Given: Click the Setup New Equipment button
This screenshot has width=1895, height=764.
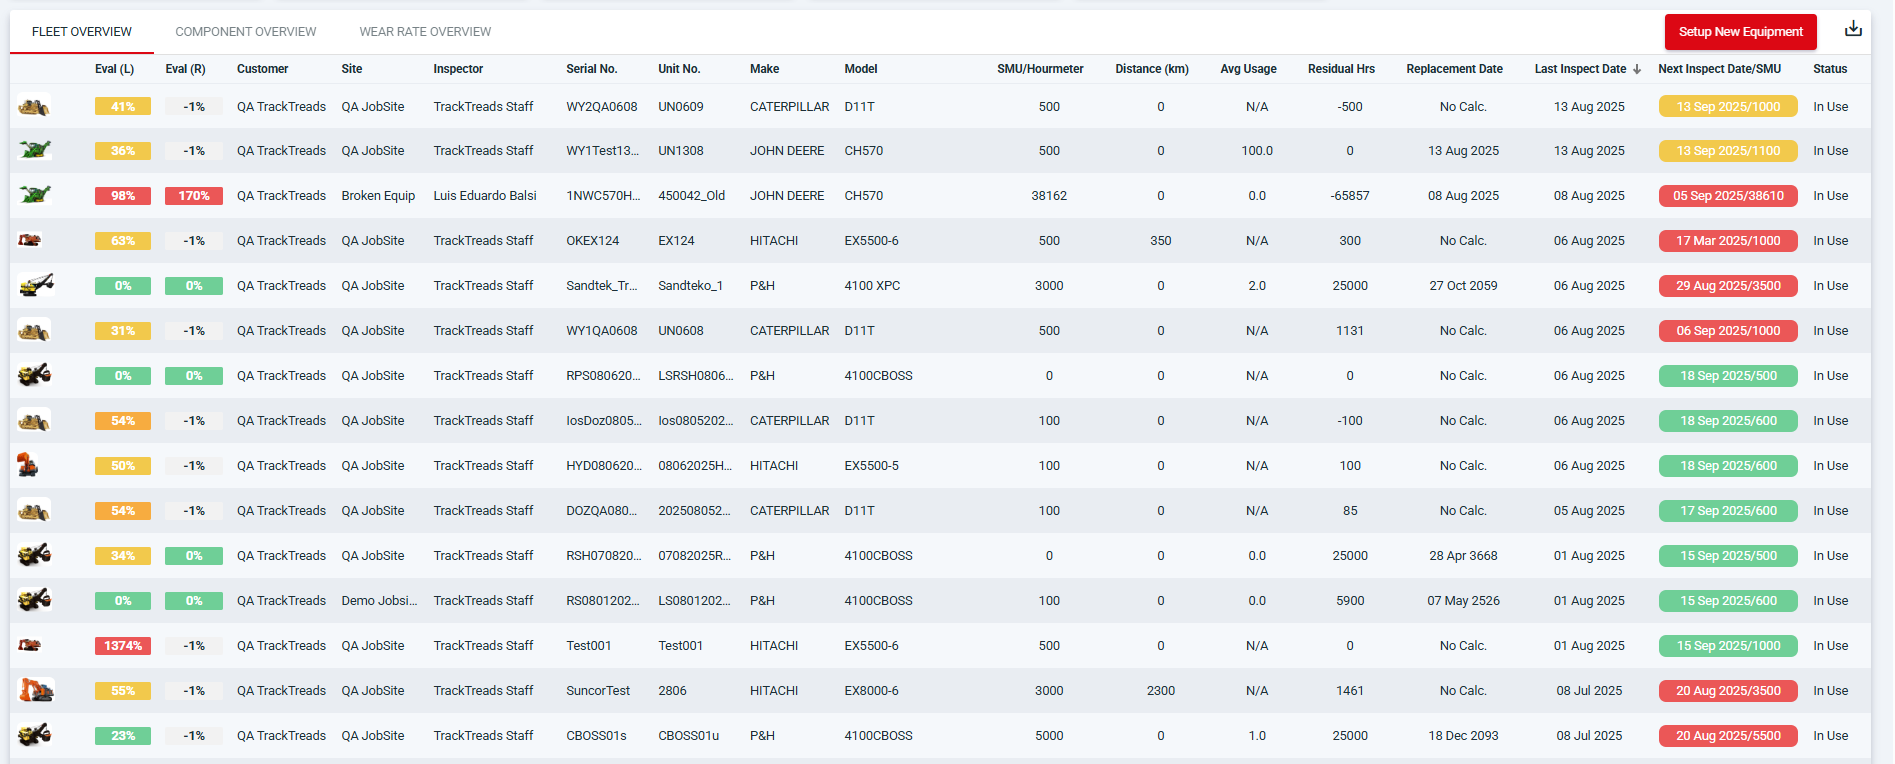Looking at the screenshot, I should pos(1740,32).
